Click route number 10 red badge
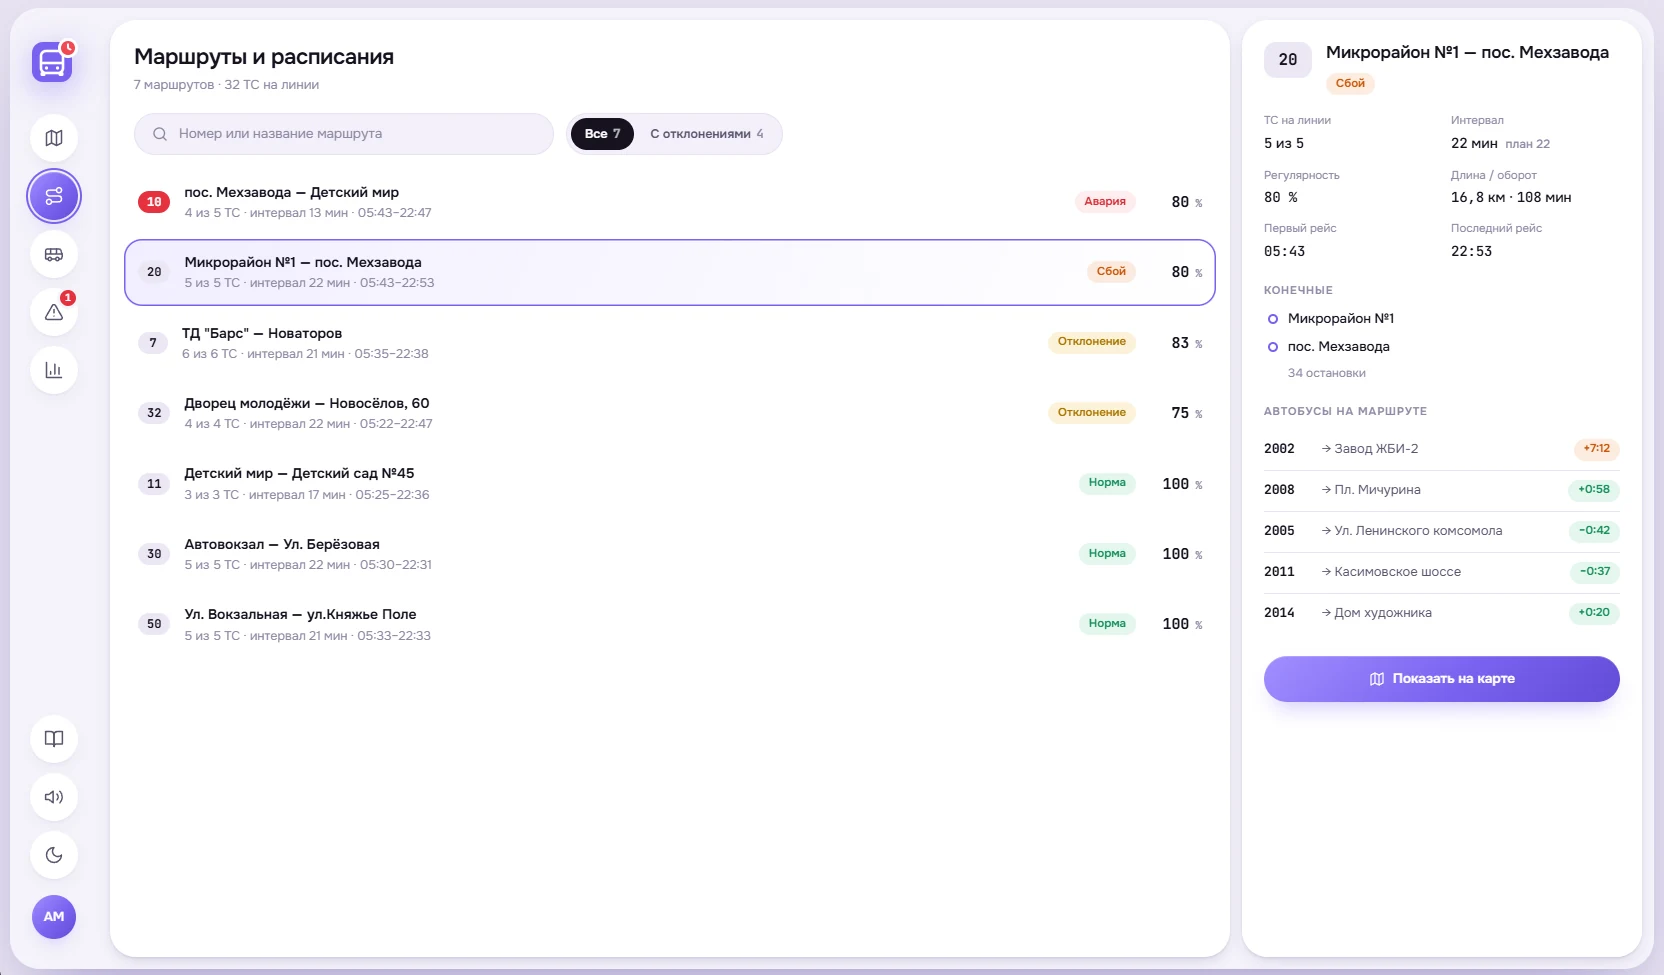The height and width of the screenshot is (975, 1664). pos(154,202)
